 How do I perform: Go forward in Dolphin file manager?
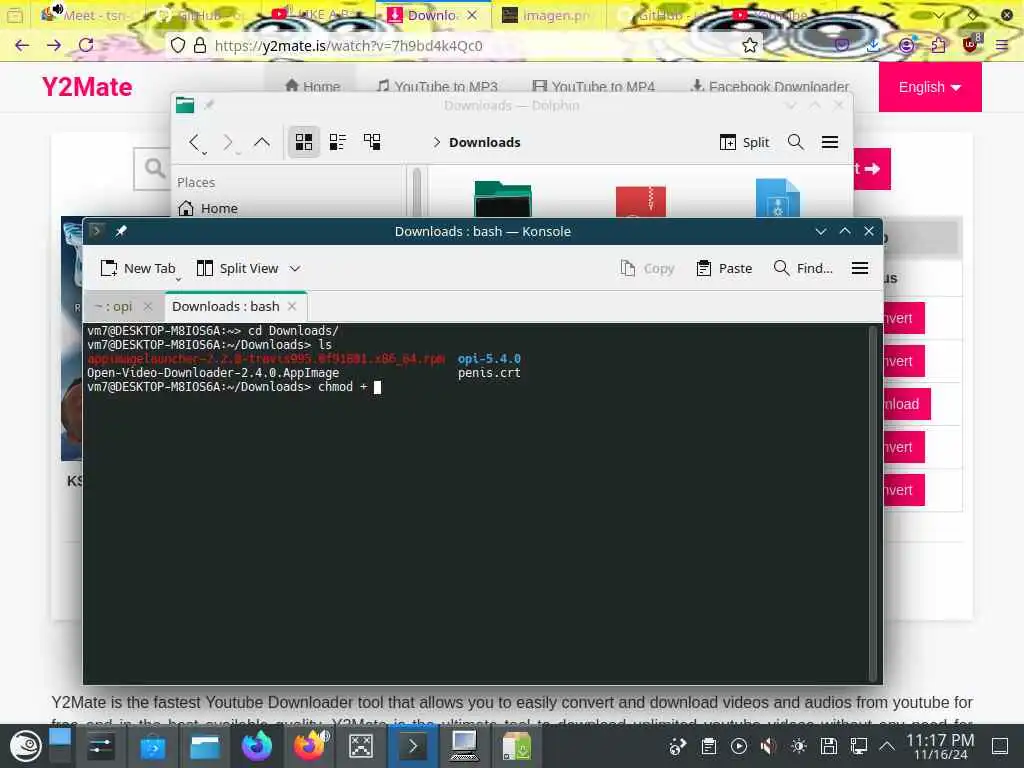pyautogui.click(x=228, y=142)
